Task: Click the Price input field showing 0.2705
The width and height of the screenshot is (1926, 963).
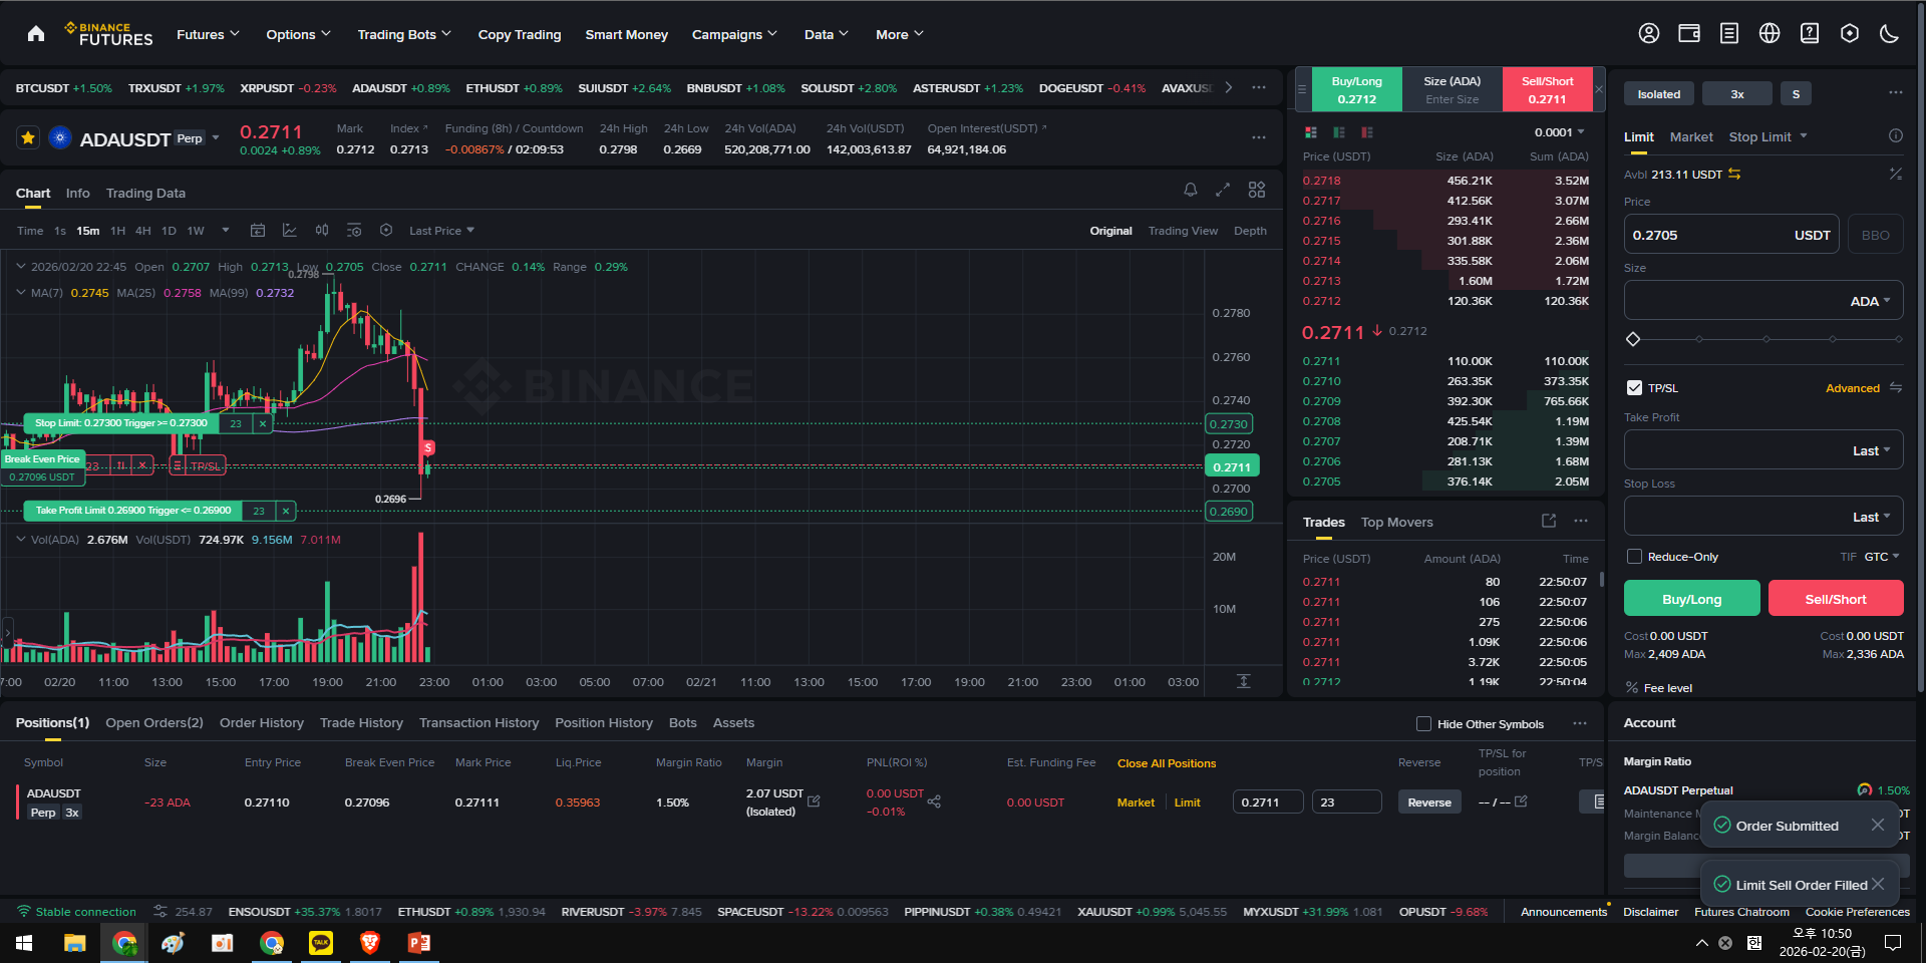Action: pos(1731,235)
